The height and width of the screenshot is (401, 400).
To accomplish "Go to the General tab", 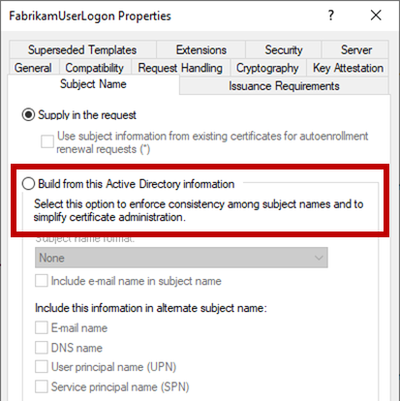I will (x=33, y=68).
